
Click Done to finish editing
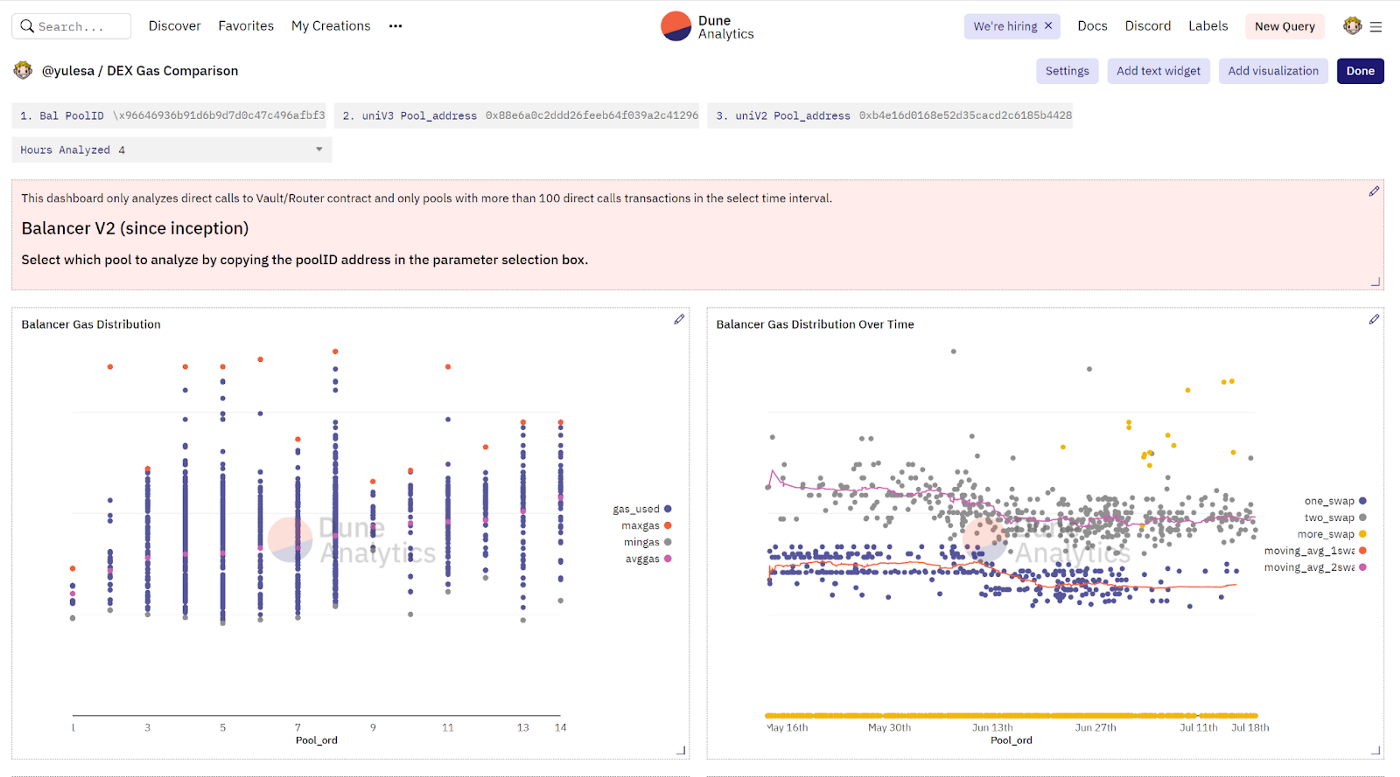click(1360, 71)
